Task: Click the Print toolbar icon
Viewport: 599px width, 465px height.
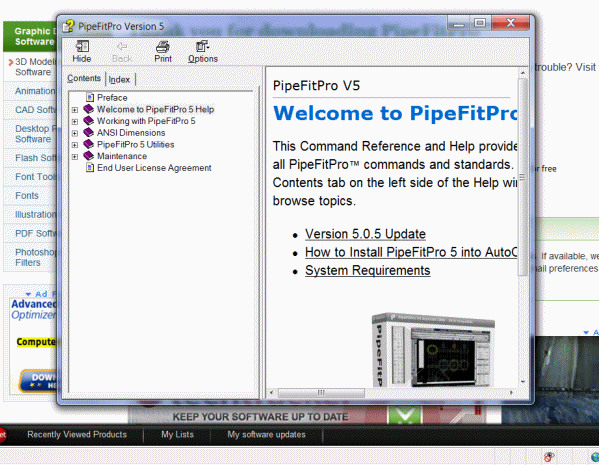Action: [163, 46]
